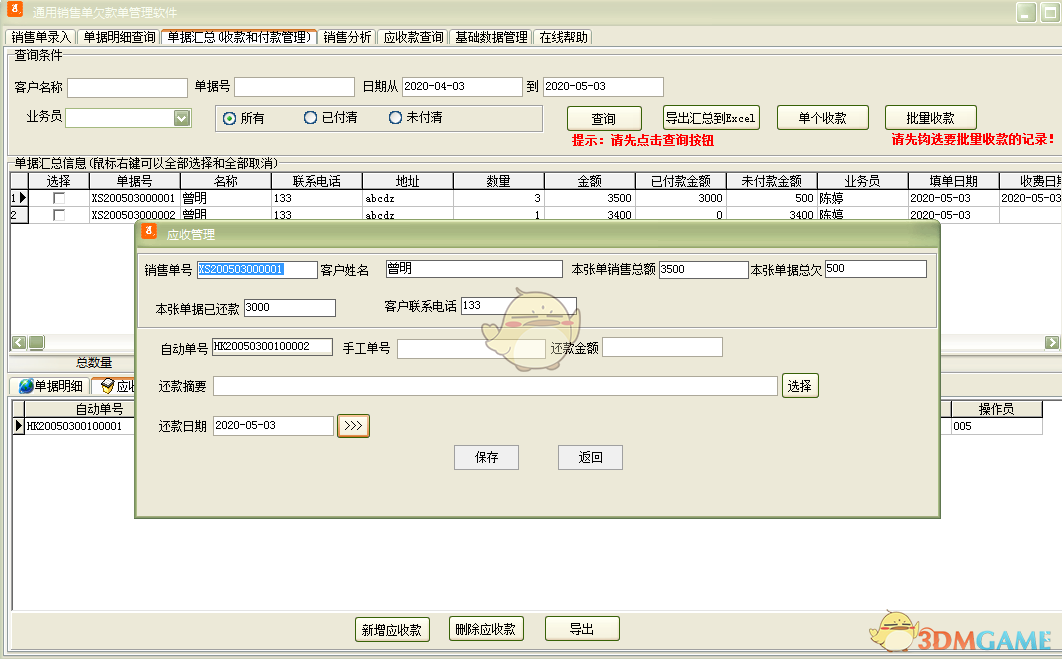Open the date picker with the >>> button
This screenshot has width=1062, height=659.
click(352, 425)
